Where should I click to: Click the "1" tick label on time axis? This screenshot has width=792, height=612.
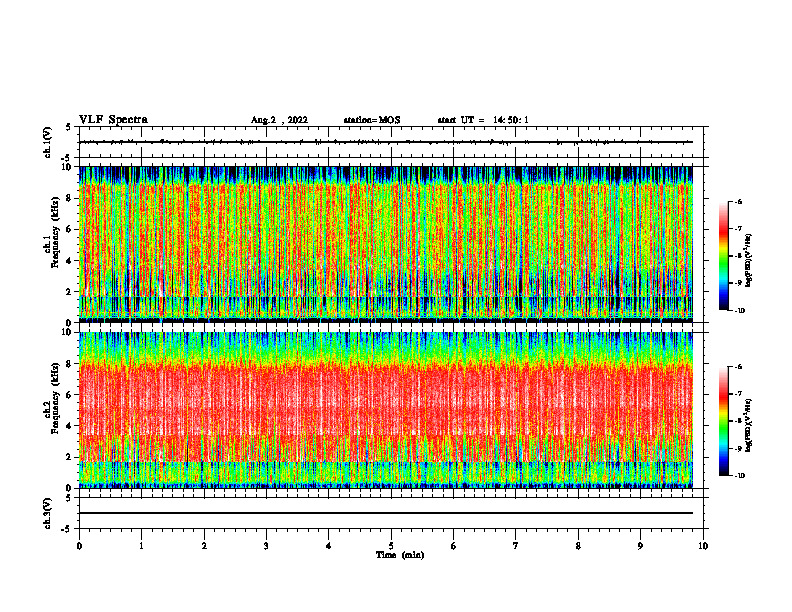click(142, 546)
